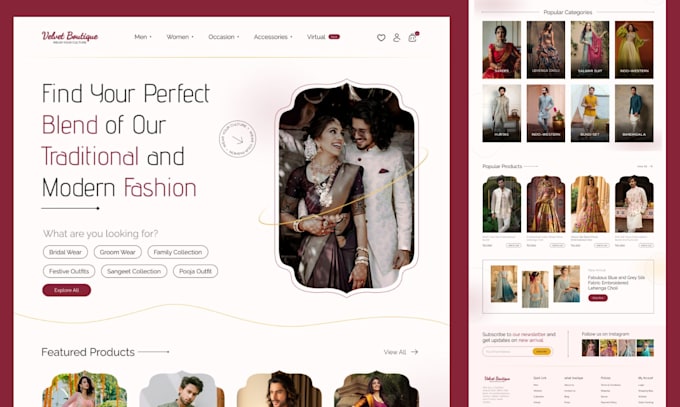Open the Salwar Suit category card
This screenshot has height=407, width=680.
pos(590,49)
